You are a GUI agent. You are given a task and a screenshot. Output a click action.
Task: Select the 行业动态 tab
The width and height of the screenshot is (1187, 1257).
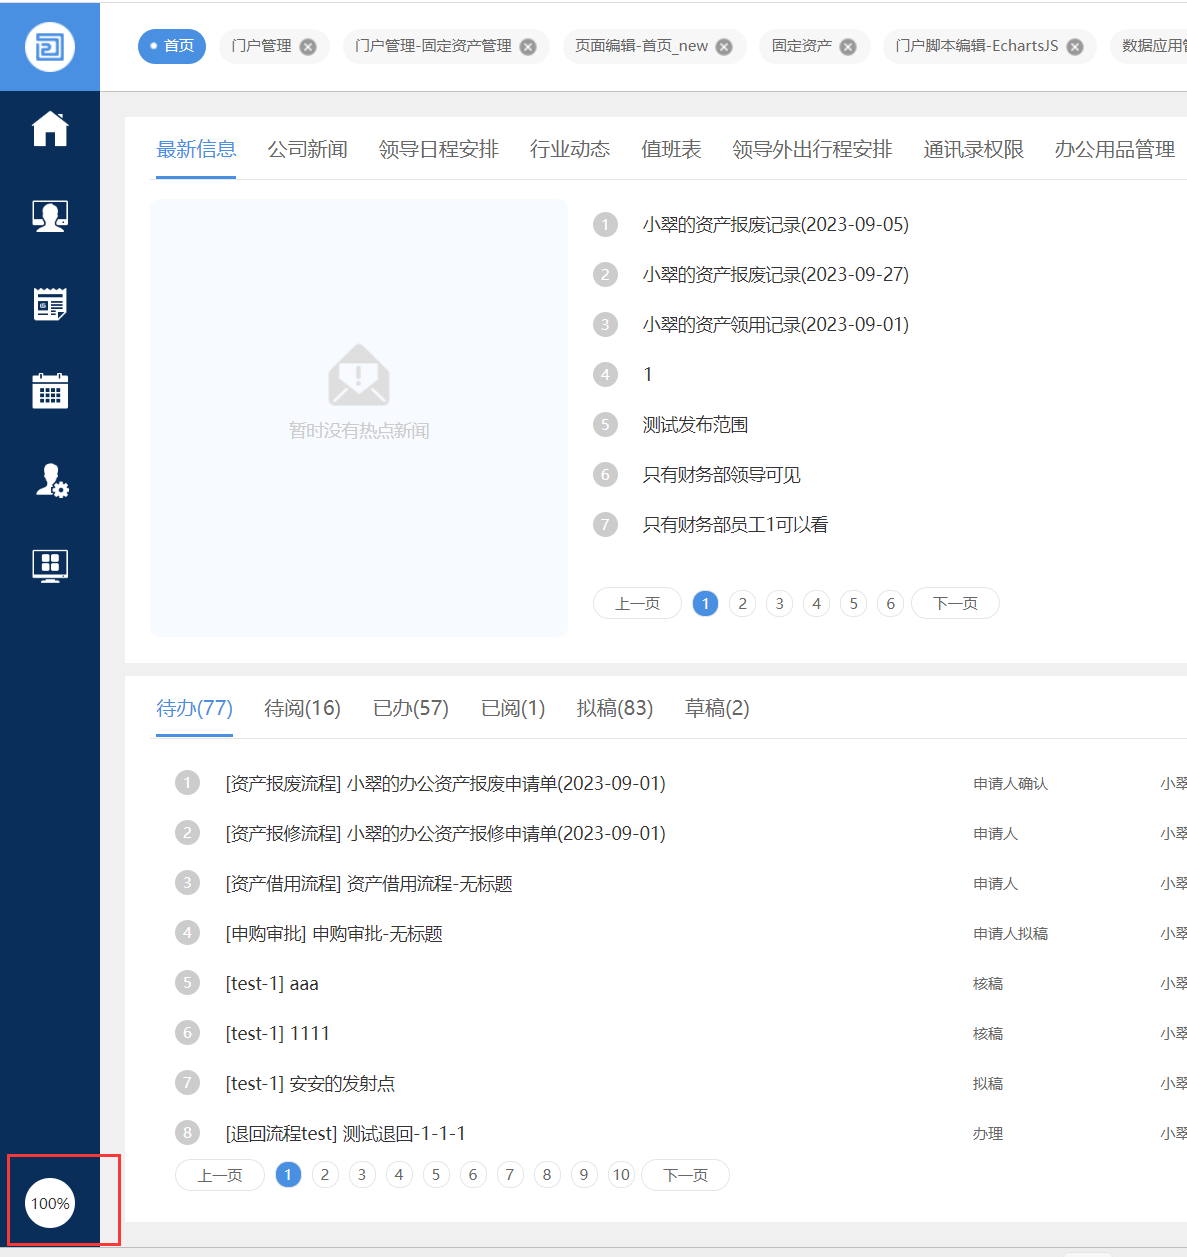point(570,149)
